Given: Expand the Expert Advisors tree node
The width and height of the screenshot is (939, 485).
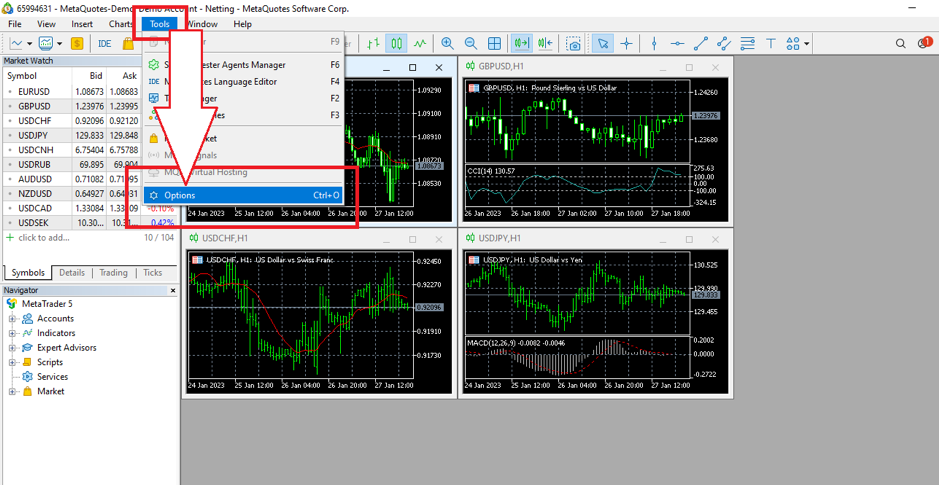Looking at the screenshot, I should [13, 348].
